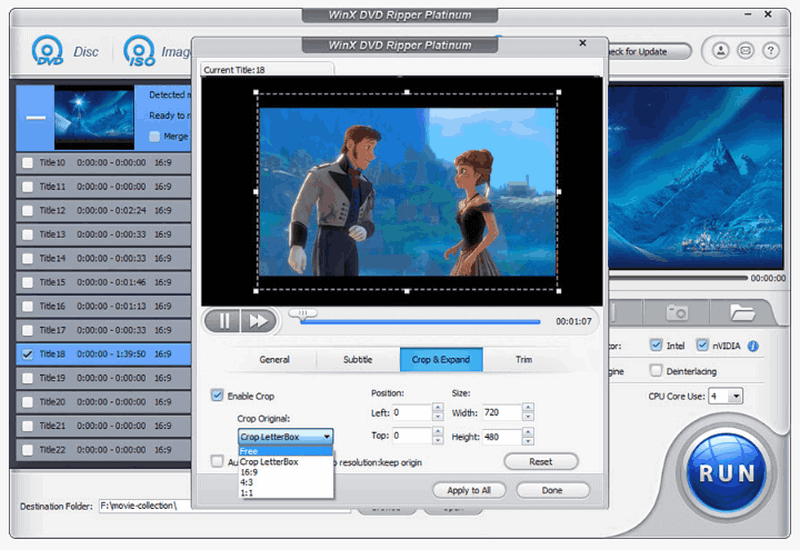The width and height of the screenshot is (800, 550).
Task: Decrease the crop Height value
Action: 529,441
